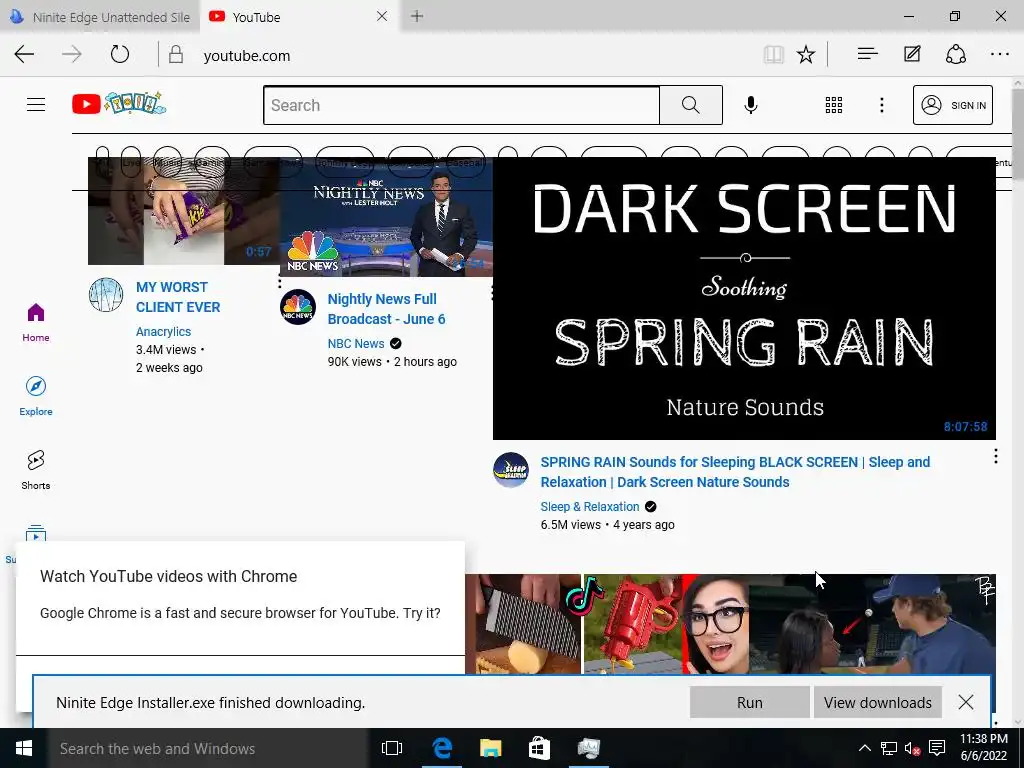Click the muted volume tray icon
The image size is (1024, 768).
pyautogui.click(x=912, y=748)
